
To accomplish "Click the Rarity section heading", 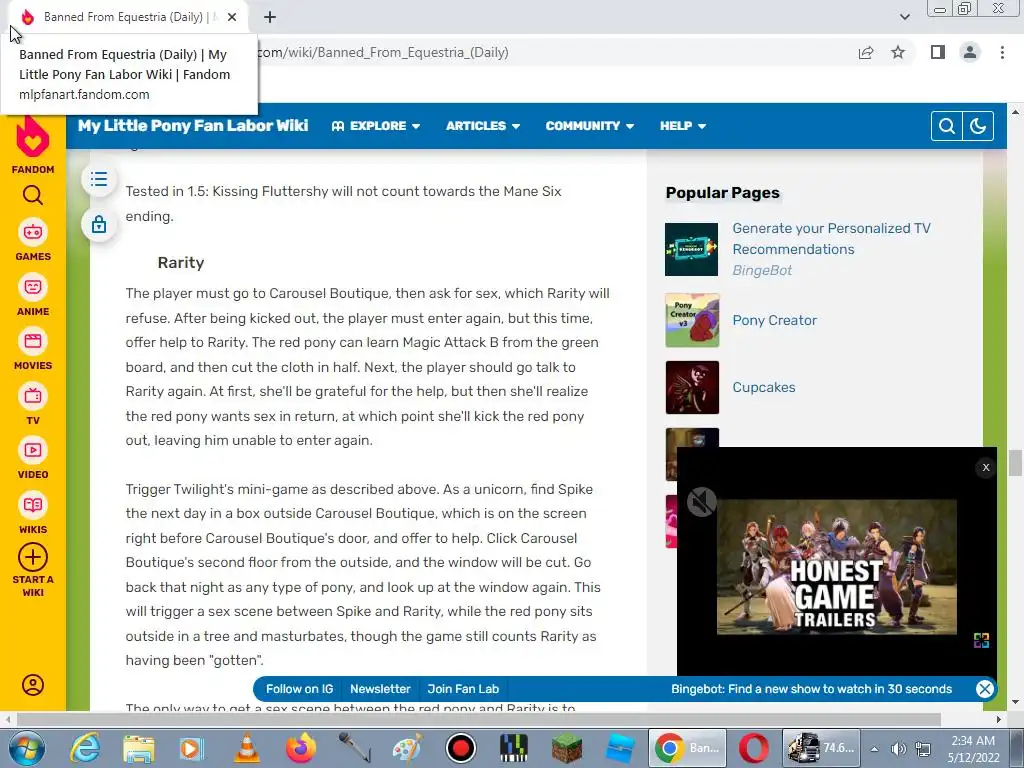I will [x=181, y=263].
